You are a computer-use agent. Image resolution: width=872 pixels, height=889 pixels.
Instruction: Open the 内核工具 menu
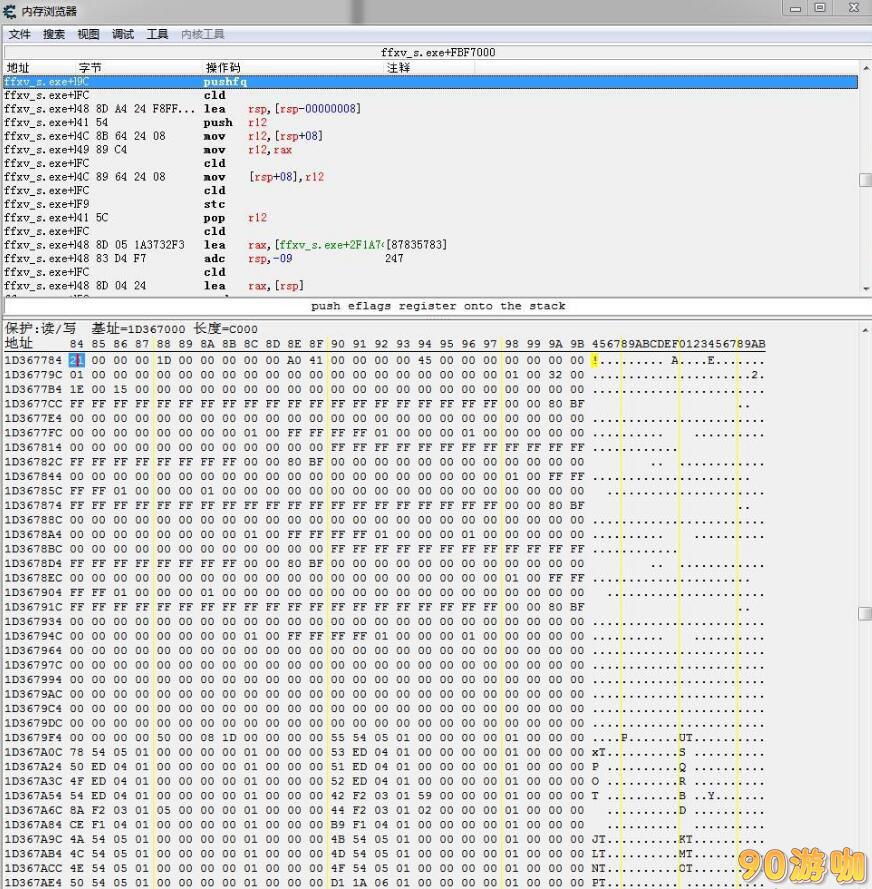click(x=202, y=35)
